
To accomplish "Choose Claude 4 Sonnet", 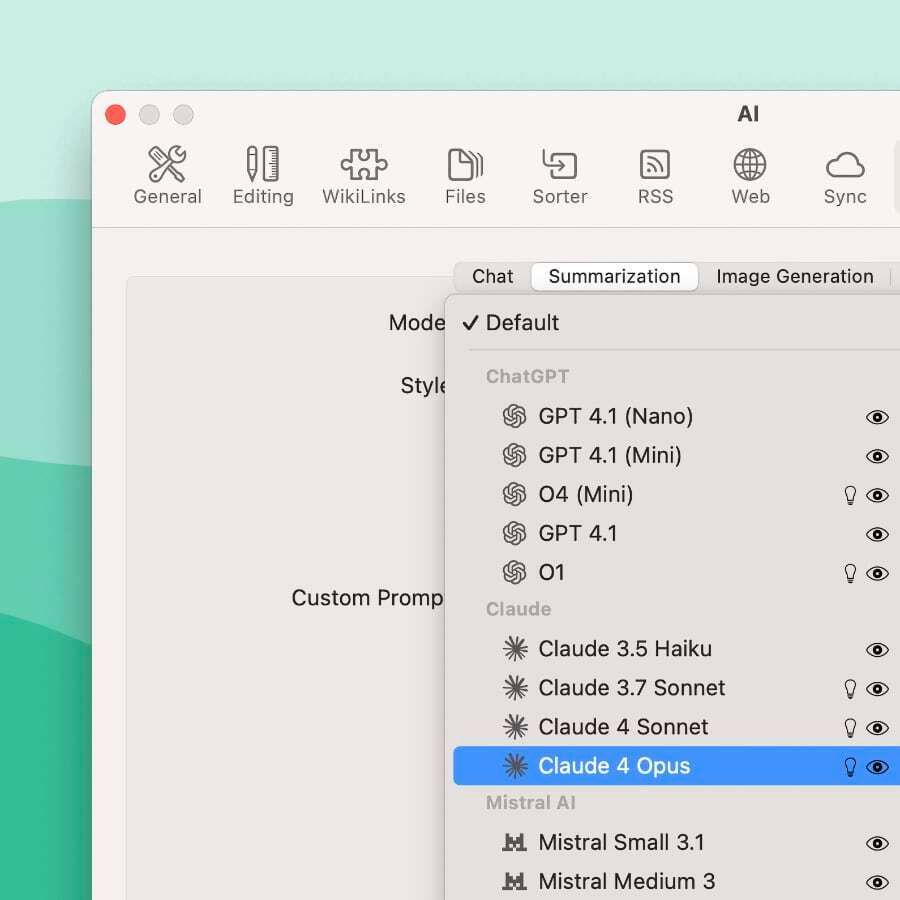I will click(x=676, y=727).
